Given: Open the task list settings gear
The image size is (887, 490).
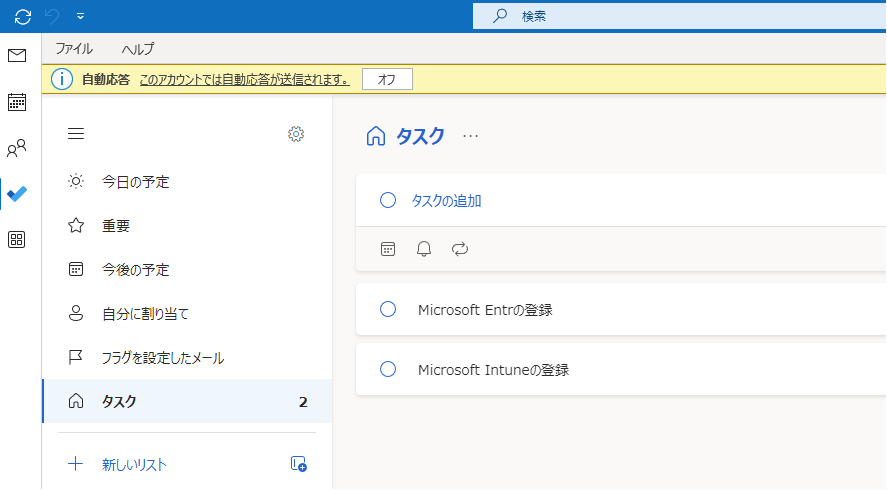Looking at the screenshot, I should coord(296,134).
